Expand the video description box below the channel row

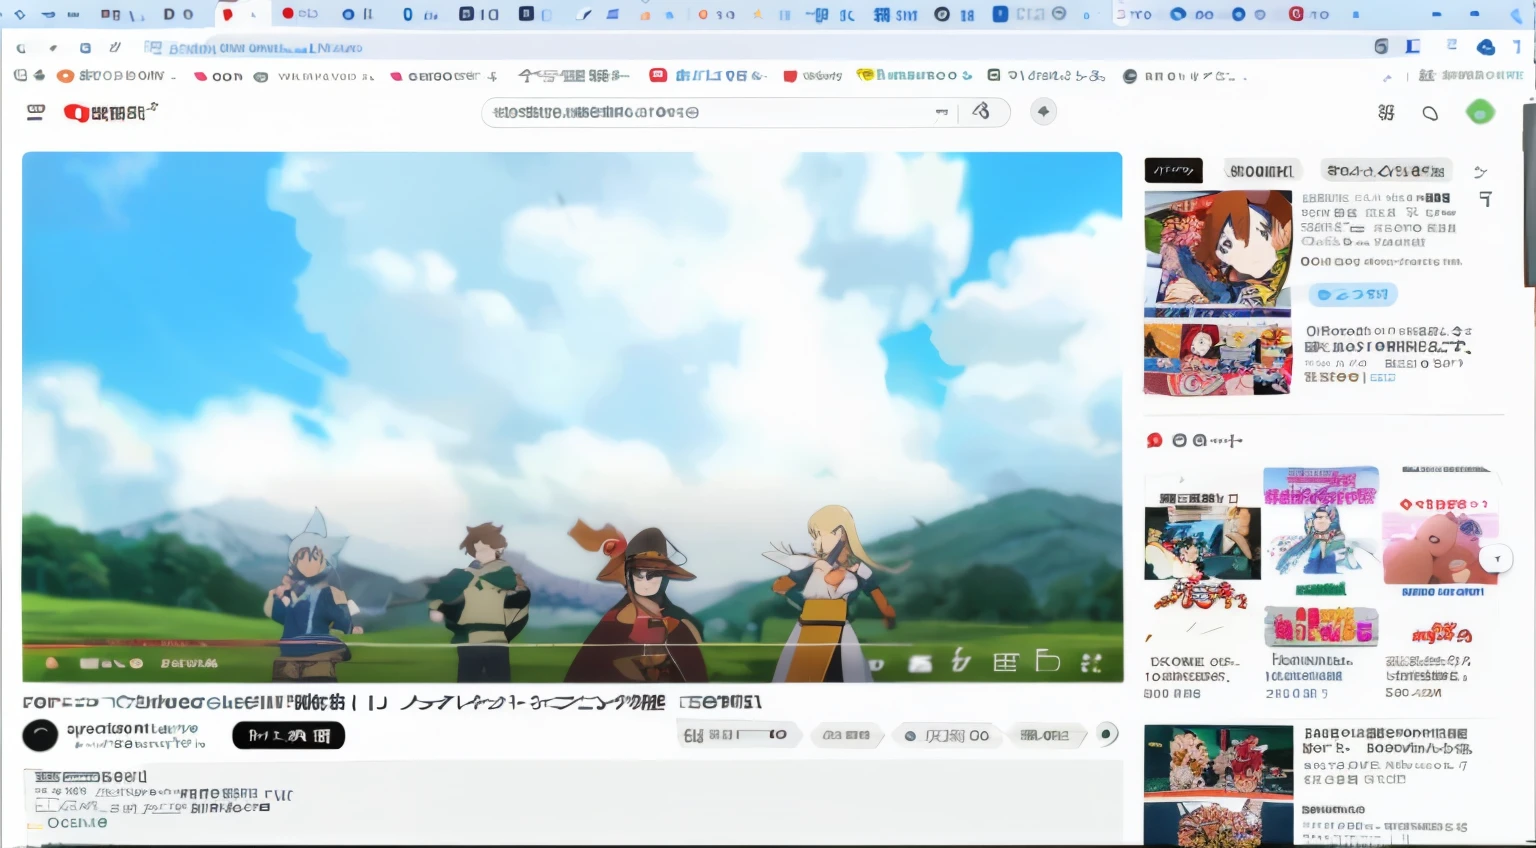pyautogui.click(x=572, y=803)
